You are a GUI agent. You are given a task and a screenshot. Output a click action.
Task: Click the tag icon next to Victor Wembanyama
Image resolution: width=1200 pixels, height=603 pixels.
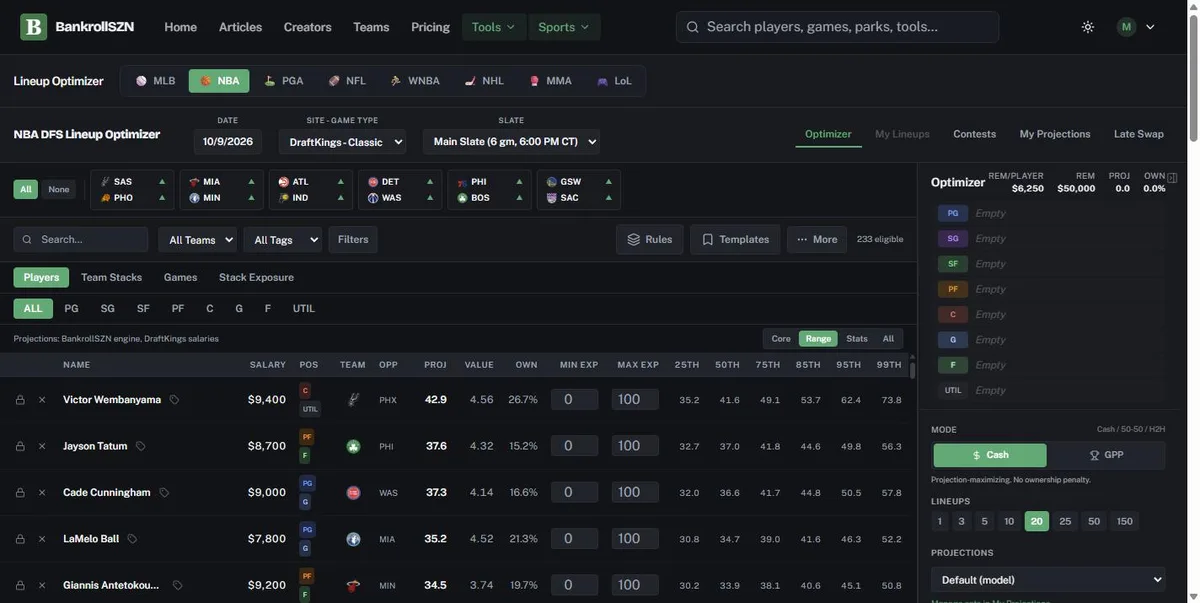pos(174,400)
